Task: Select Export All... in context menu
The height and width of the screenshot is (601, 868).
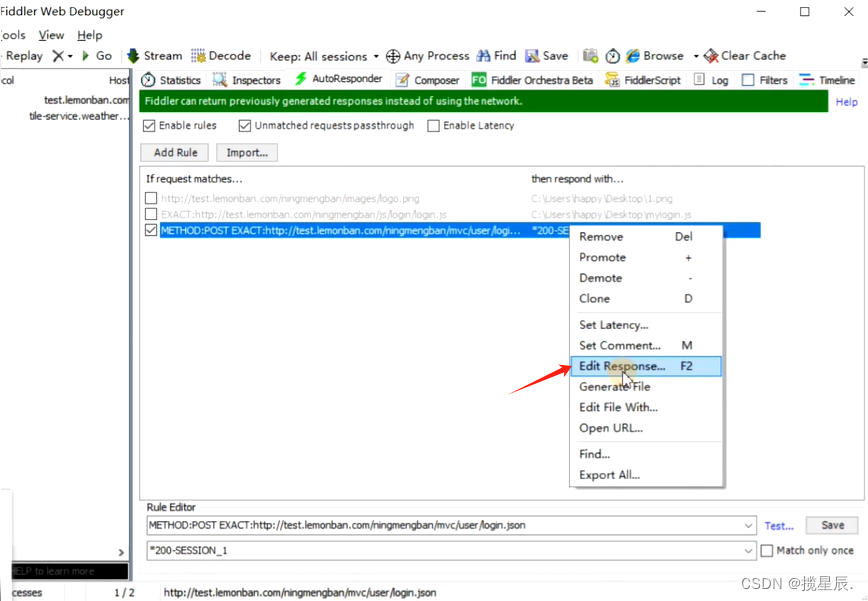Action: 646,475
